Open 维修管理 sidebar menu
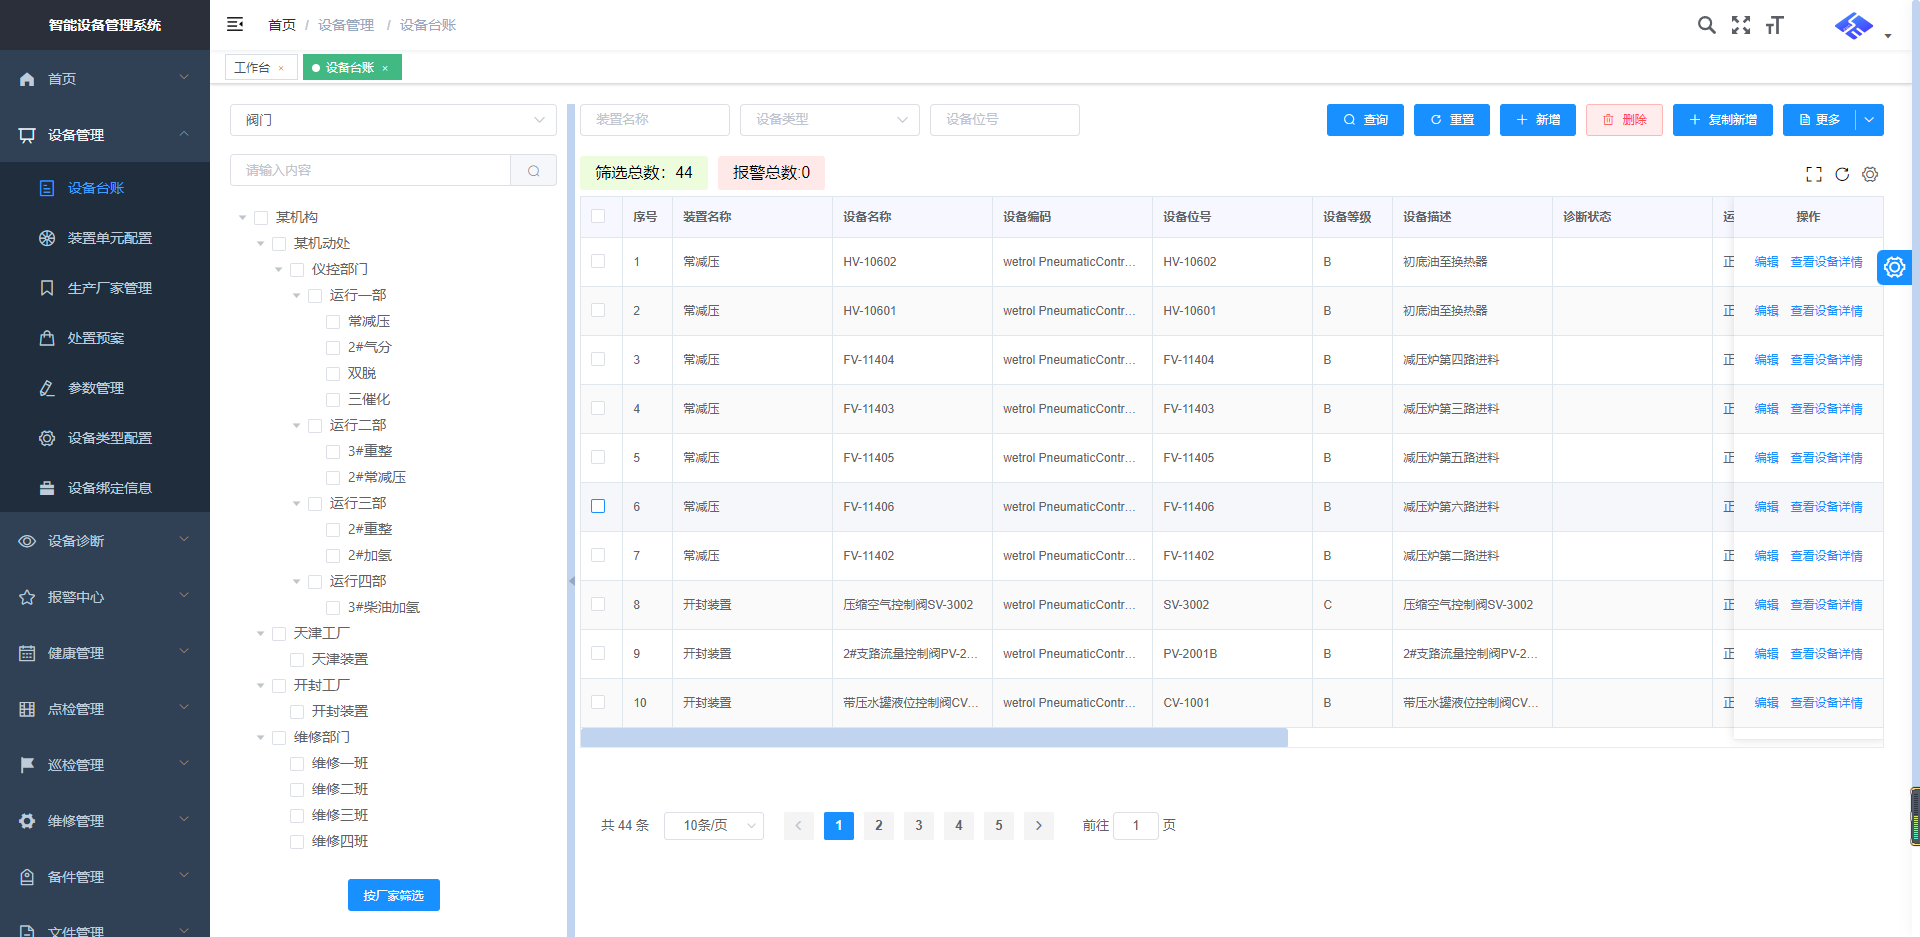 [x=105, y=821]
